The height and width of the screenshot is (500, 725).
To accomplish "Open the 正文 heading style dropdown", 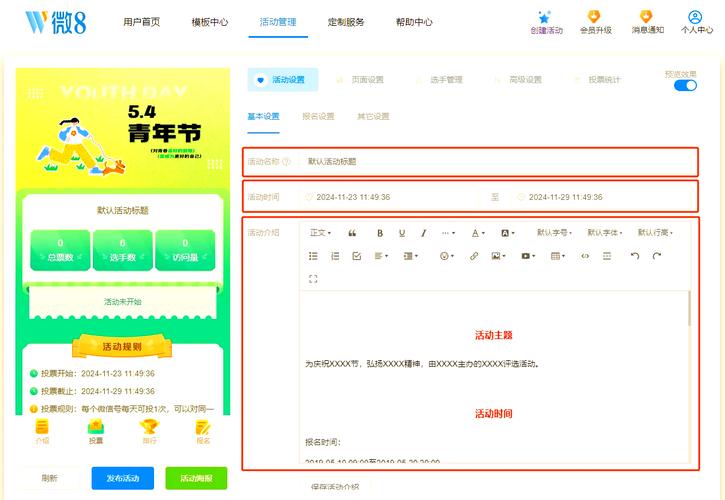I will [320, 233].
